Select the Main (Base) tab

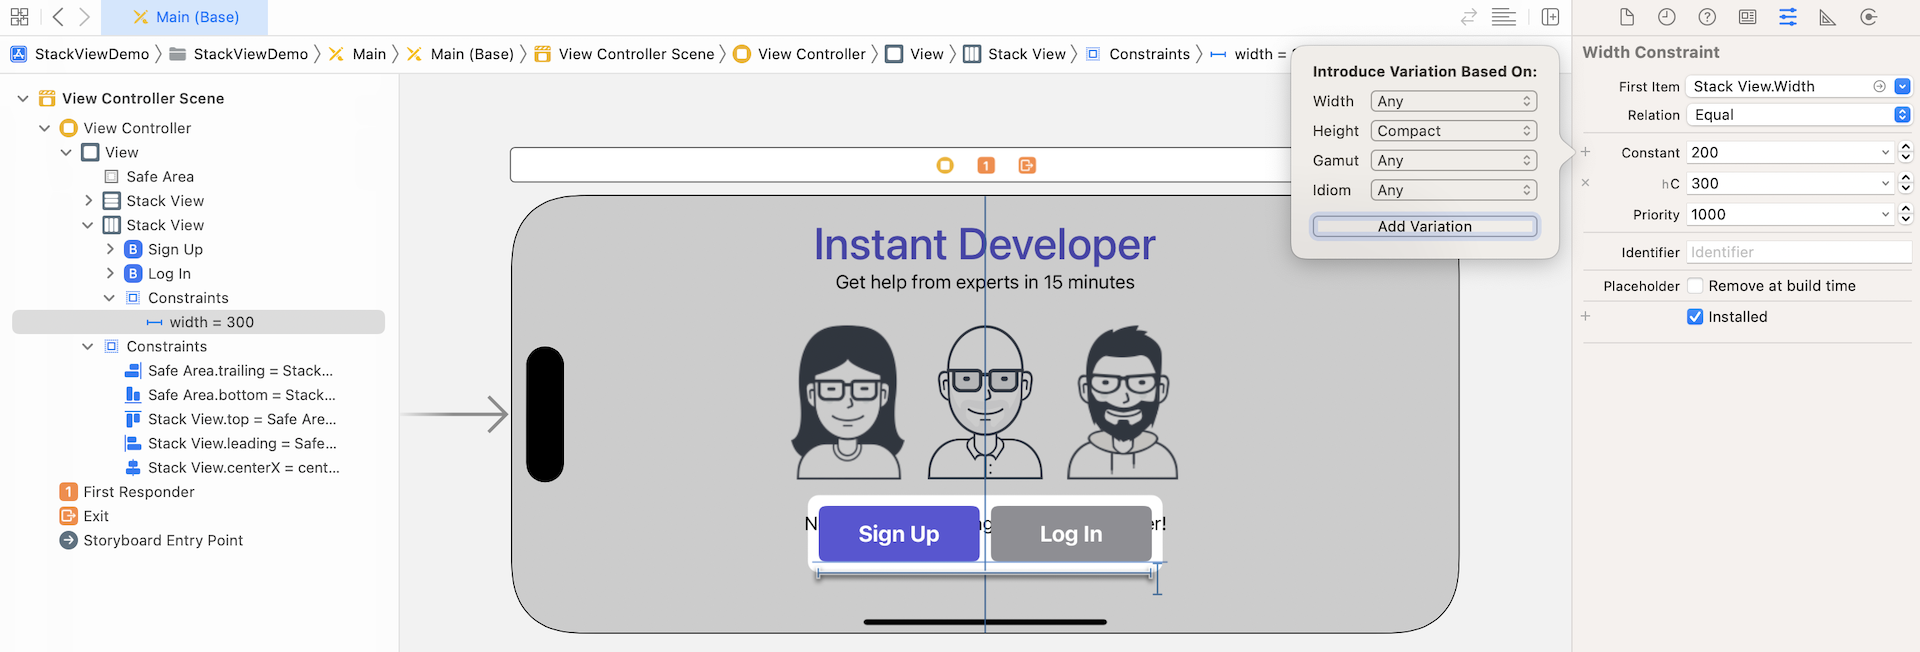click(x=186, y=17)
